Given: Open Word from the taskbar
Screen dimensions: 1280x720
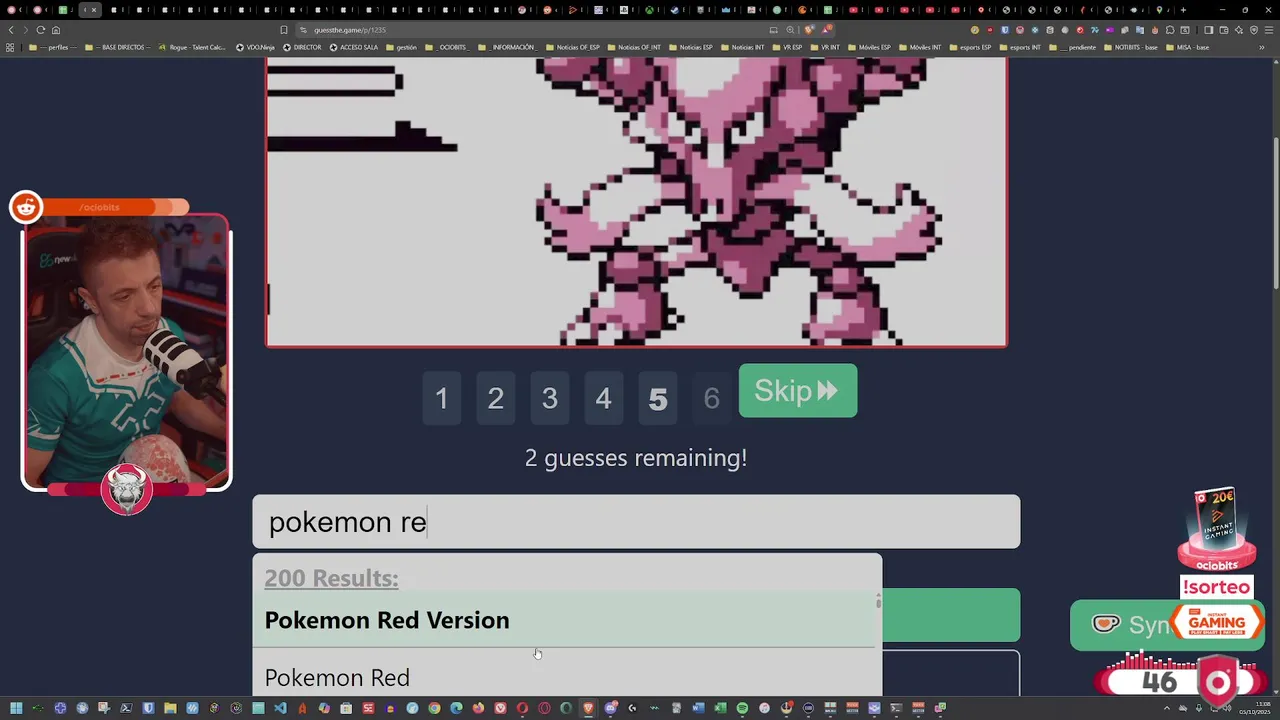Looking at the screenshot, I should click(698, 708).
